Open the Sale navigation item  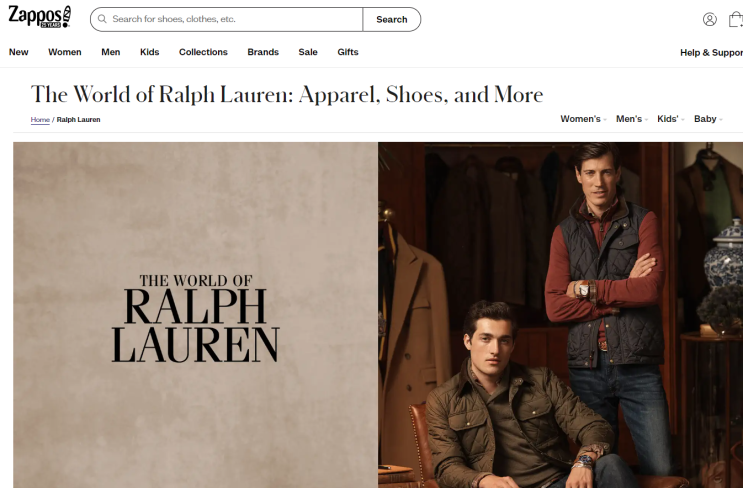[x=308, y=52]
